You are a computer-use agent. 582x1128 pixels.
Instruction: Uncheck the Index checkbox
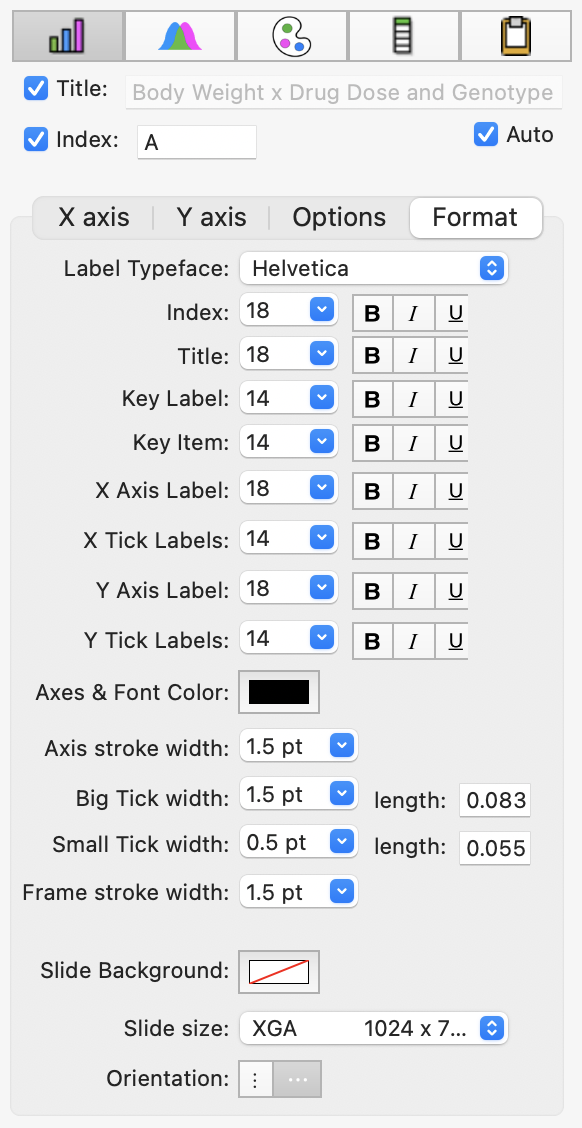click(36, 140)
